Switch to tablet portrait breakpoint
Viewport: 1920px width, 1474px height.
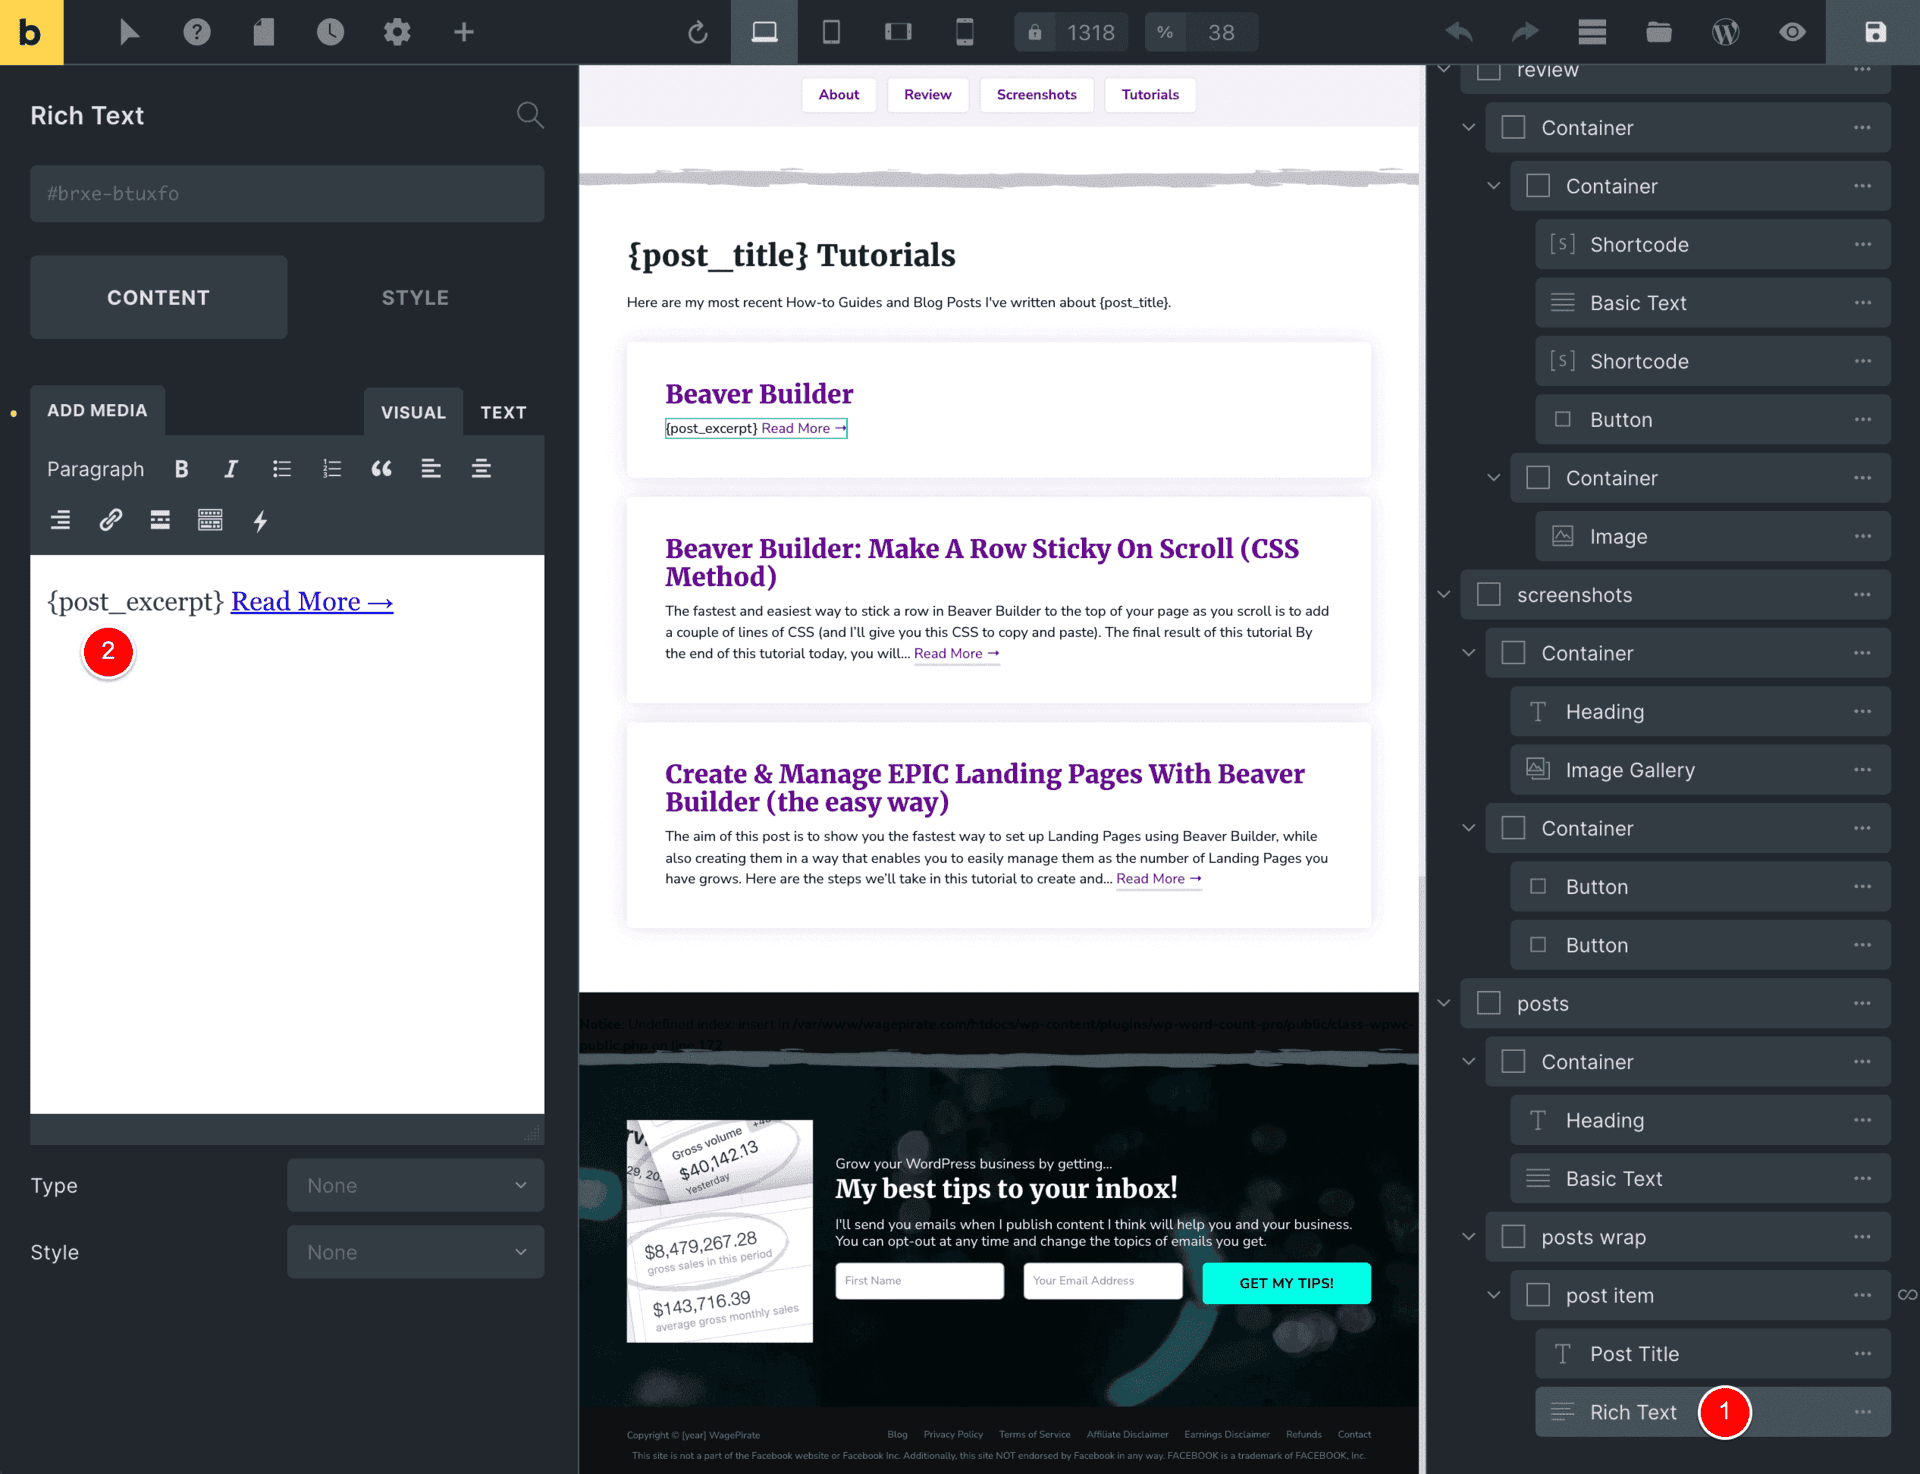[831, 32]
